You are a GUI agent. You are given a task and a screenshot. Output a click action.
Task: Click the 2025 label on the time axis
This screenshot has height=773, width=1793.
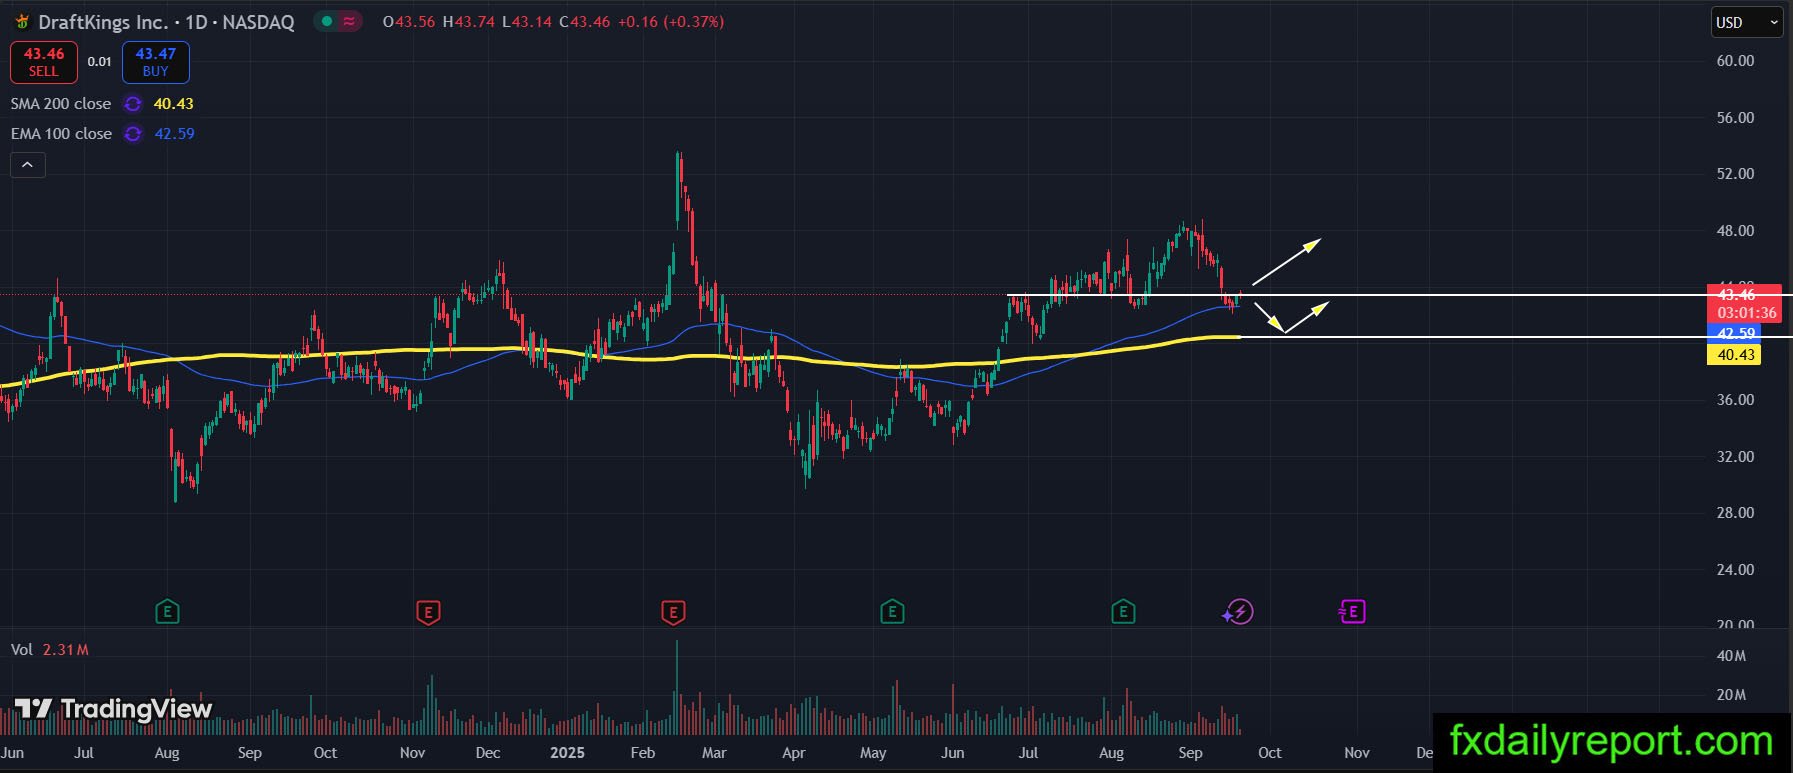[x=567, y=753]
